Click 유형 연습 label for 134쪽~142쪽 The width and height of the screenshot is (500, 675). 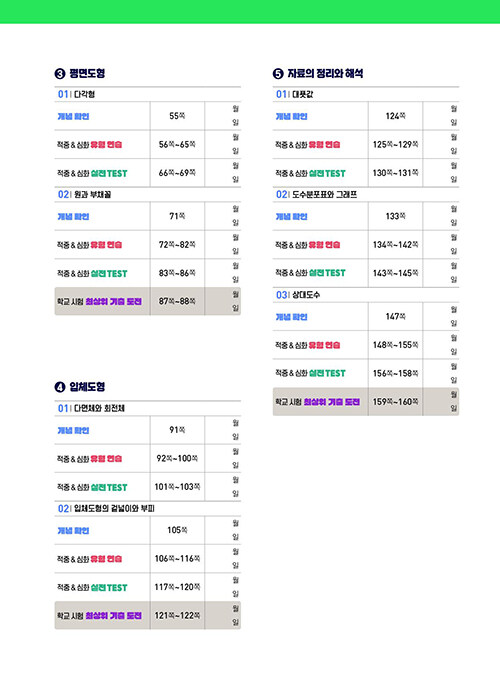[324, 245]
